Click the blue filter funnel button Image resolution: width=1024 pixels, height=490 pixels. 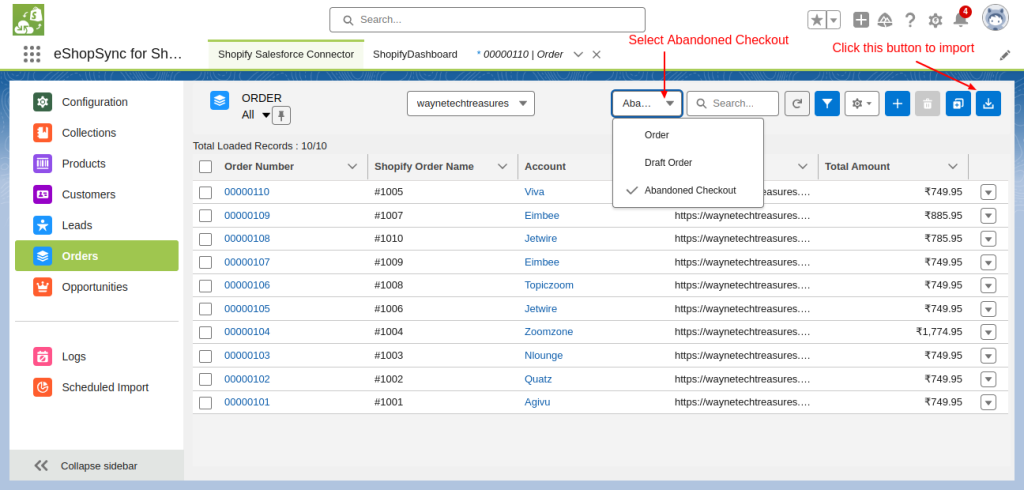(827, 103)
